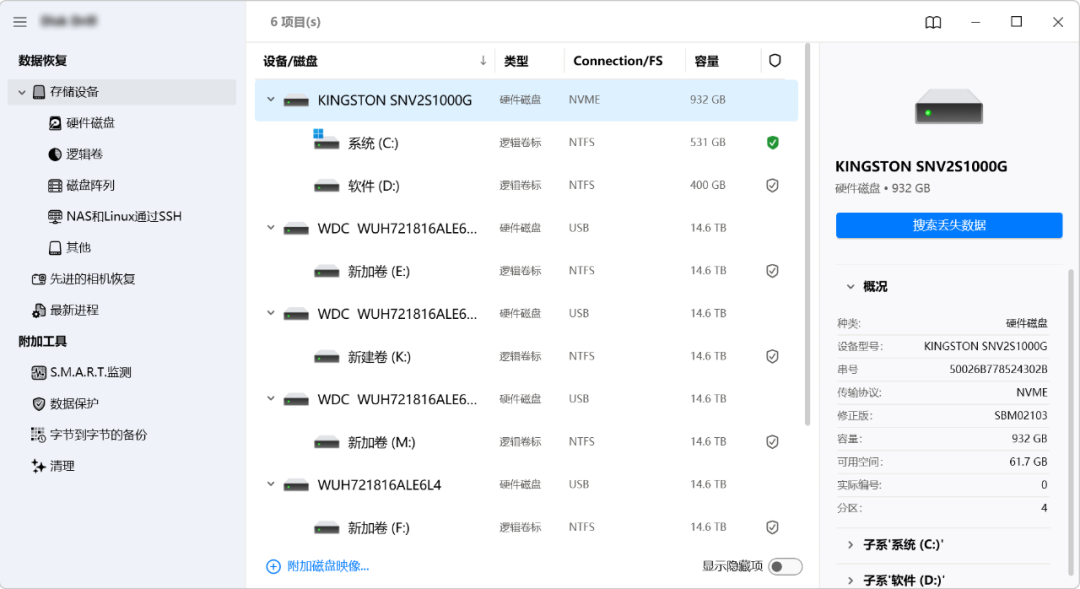Screen dimensions: 1080x589
Task: Click the device list vertical scrollbar
Action: tap(807, 234)
